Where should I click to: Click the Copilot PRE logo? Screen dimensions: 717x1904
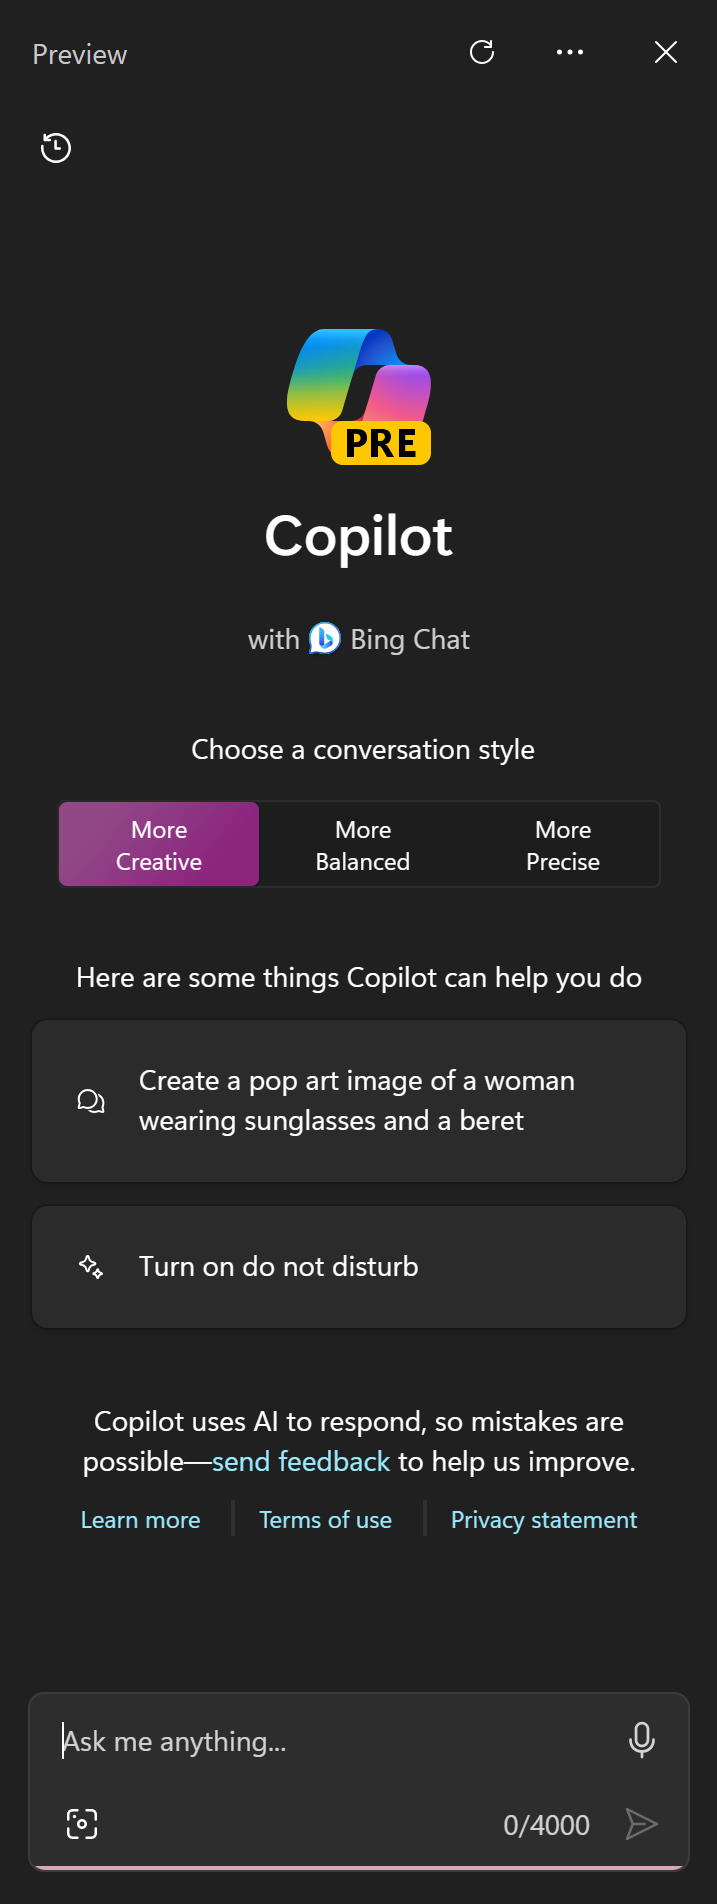coord(360,396)
